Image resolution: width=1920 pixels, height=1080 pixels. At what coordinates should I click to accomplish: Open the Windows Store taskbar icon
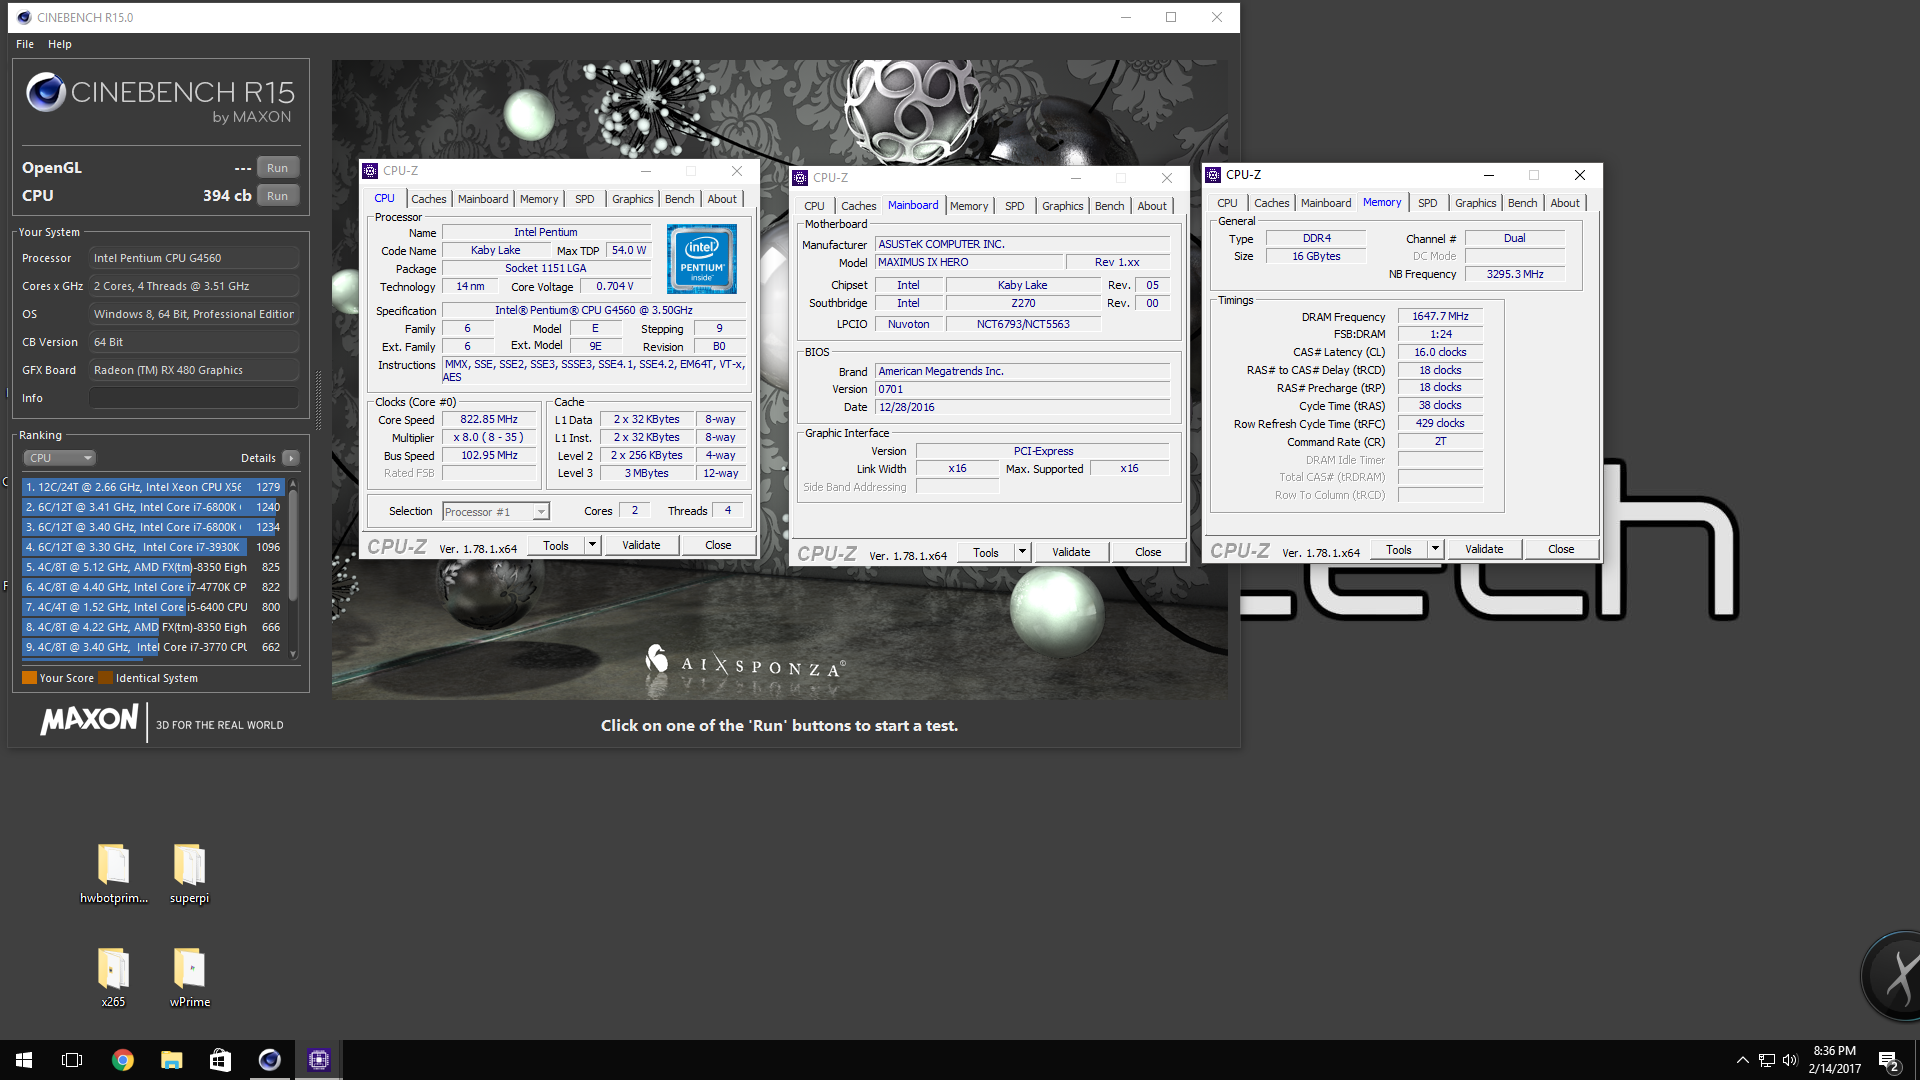[220, 1060]
